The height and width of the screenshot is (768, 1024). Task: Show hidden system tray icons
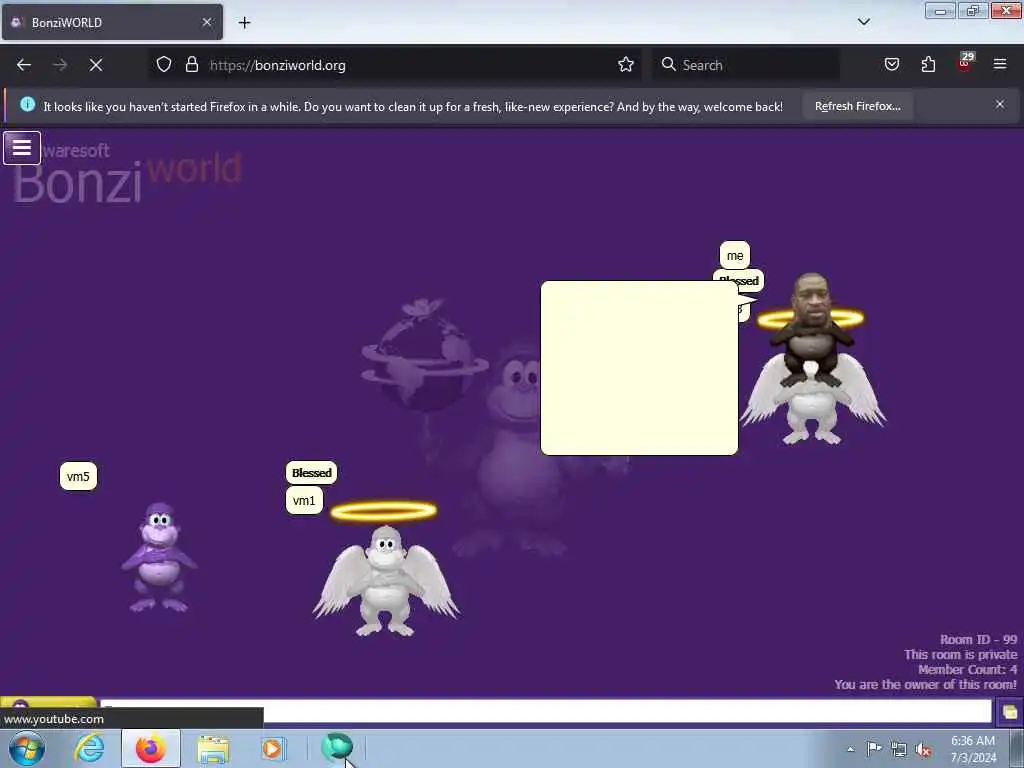click(x=850, y=749)
